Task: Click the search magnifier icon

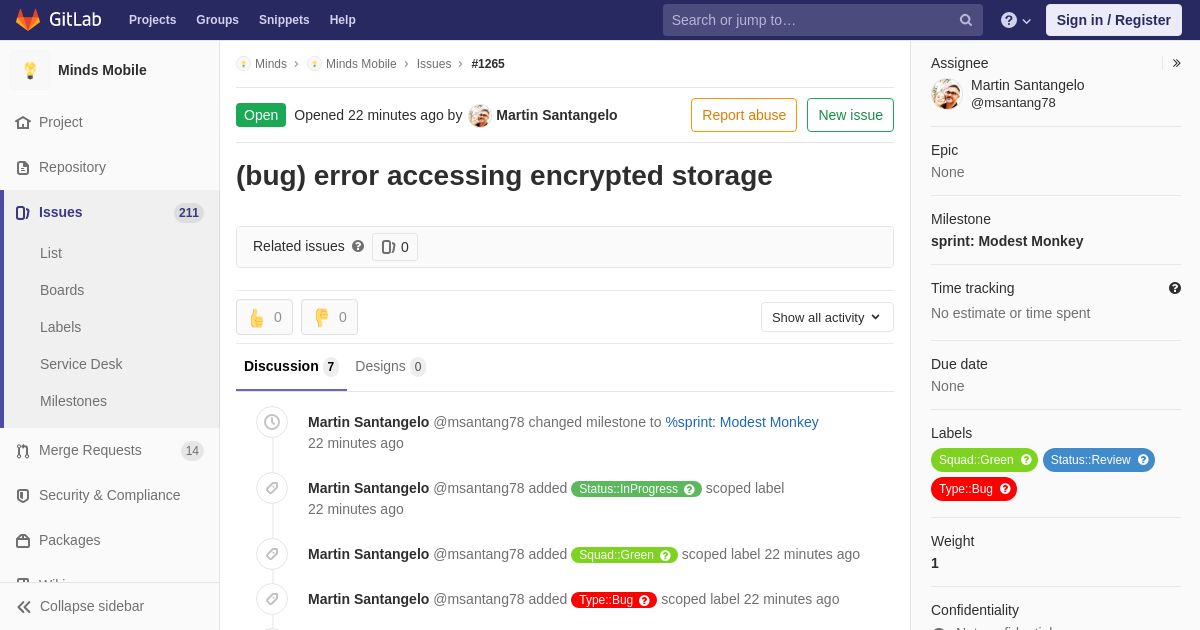Action: [966, 20]
